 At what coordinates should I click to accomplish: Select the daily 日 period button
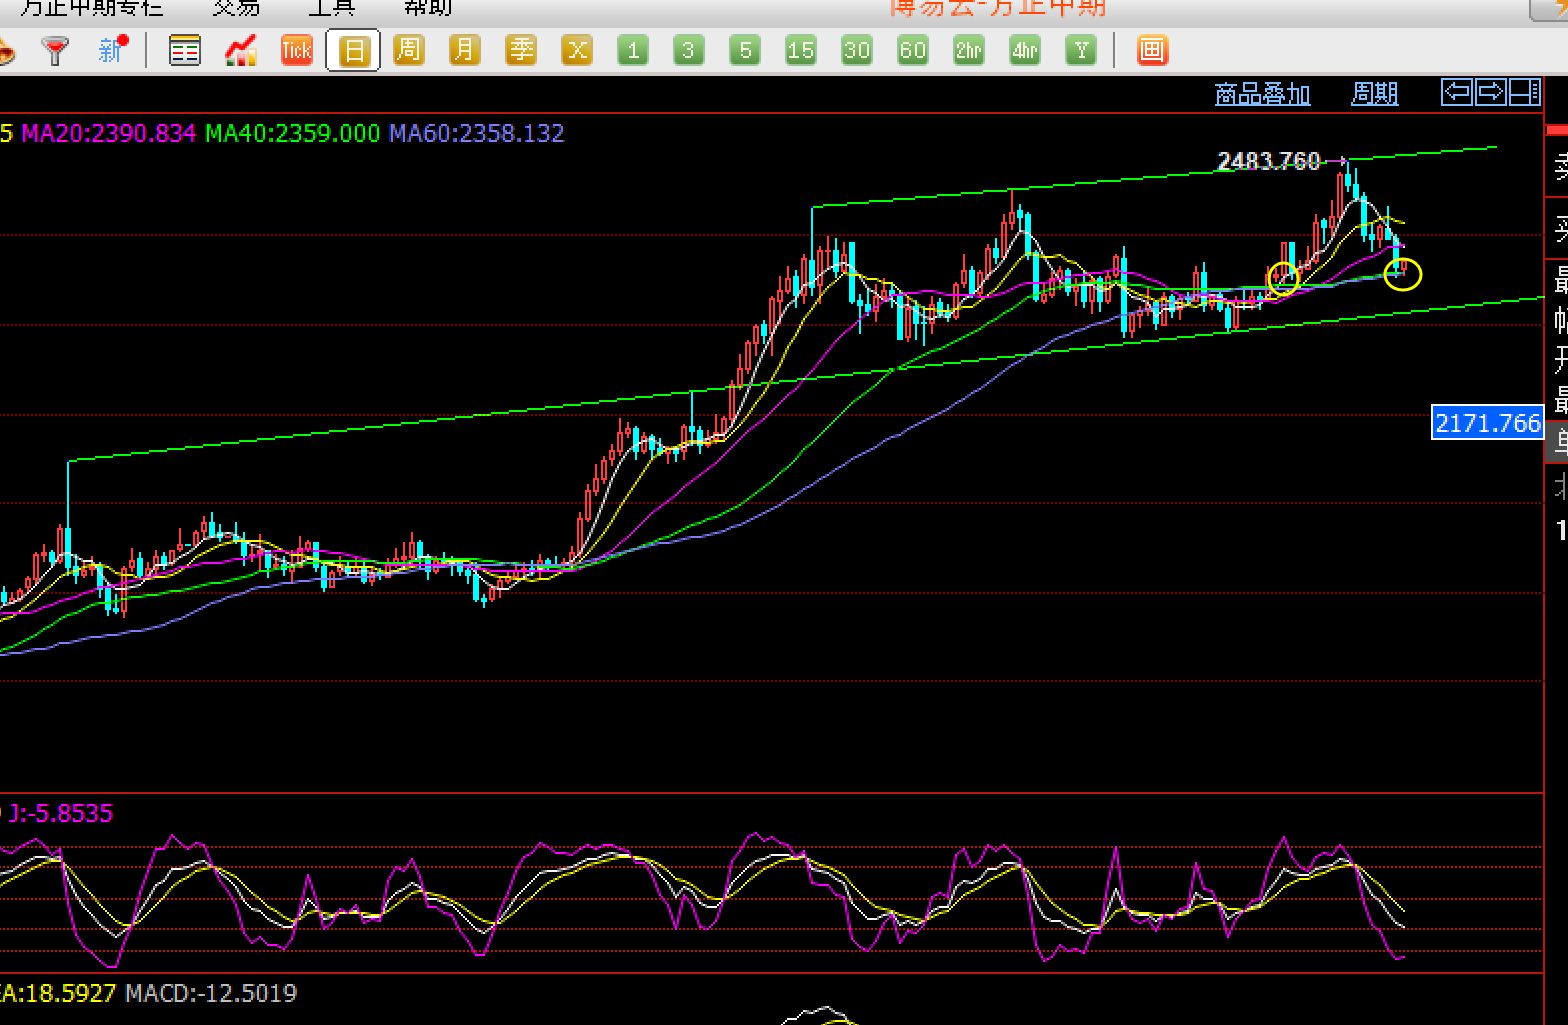(x=353, y=50)
